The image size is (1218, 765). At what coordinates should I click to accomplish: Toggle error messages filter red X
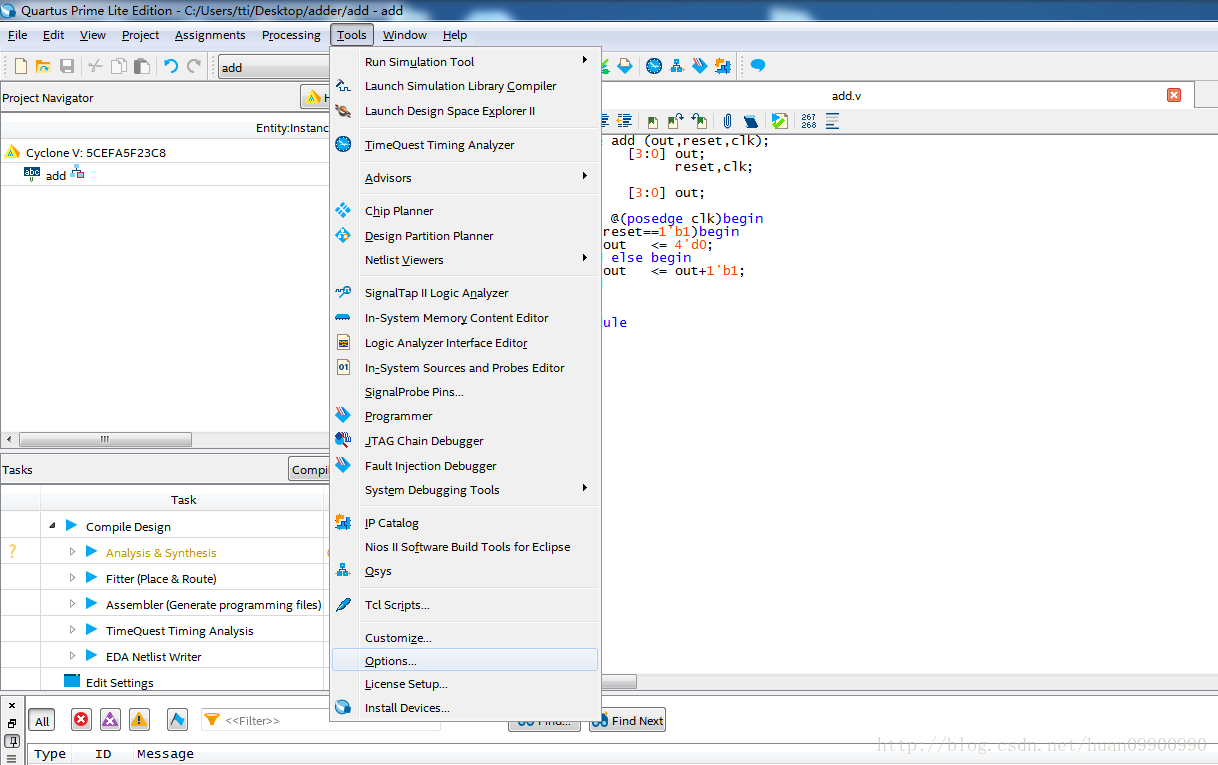[x=81, y=720]
